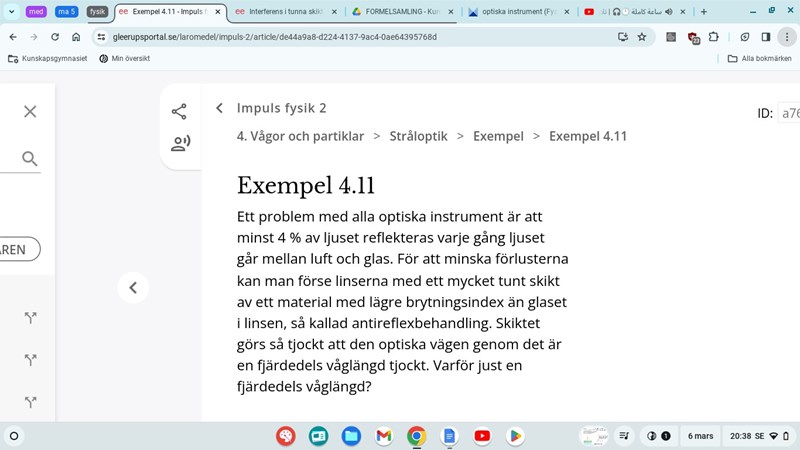Viewport: 800px width, 450px height.
Task: Click the address bar URL field
Action: tap(350, 37)
